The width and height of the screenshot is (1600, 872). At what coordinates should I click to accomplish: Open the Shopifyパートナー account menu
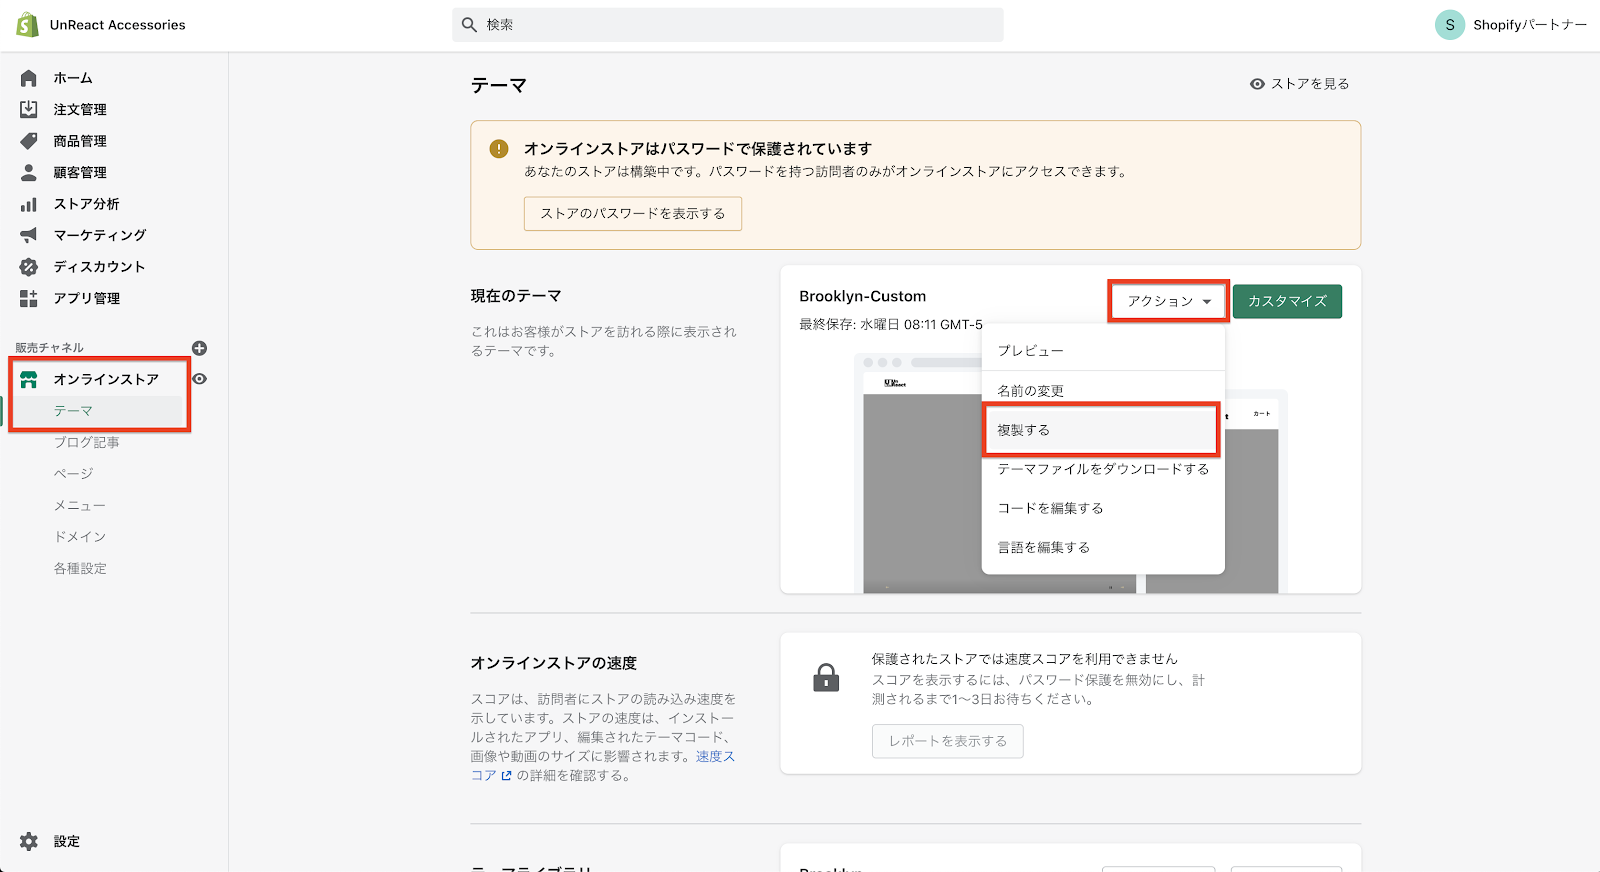(x=1510, y=25)
